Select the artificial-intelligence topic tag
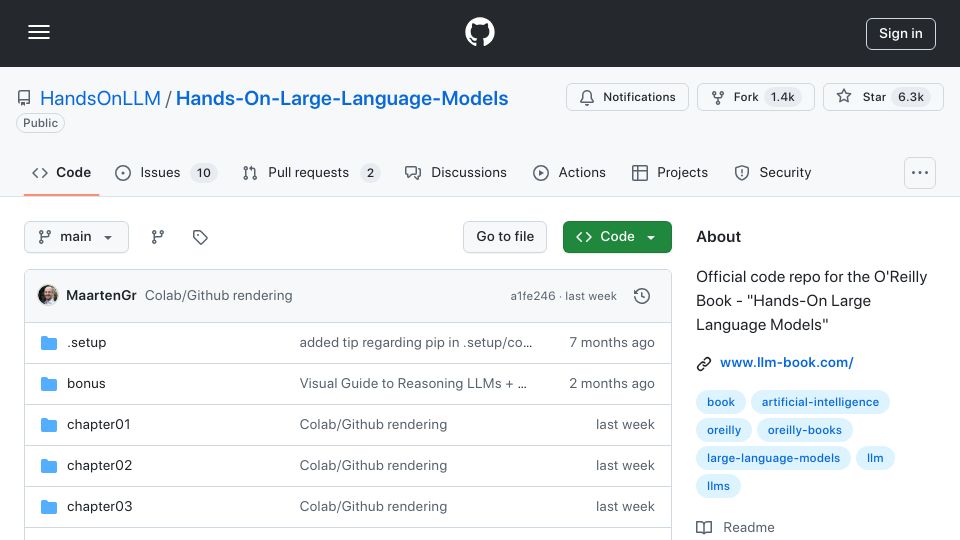 click(x=820, y=402)
